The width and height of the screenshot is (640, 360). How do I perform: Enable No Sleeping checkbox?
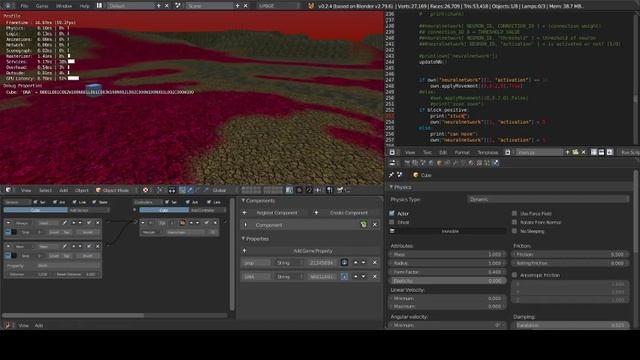click(514, 231)
